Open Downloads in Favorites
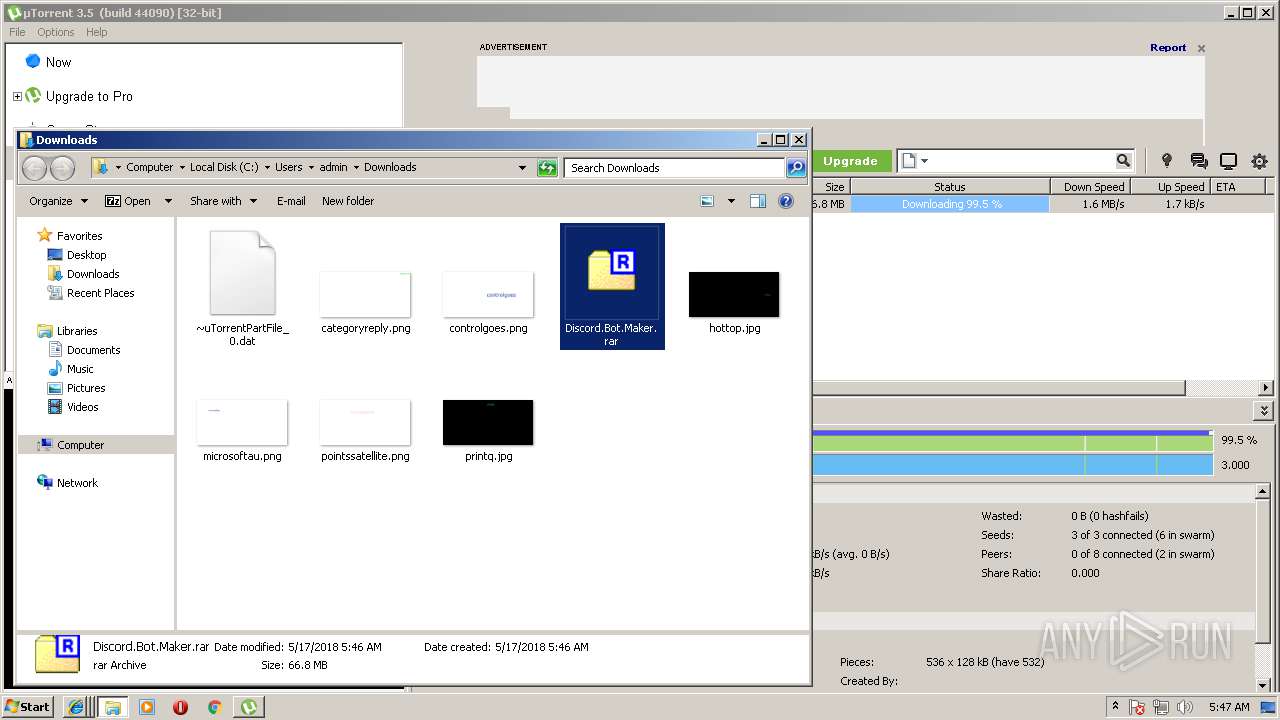This screenshot has height=720, width=1280. [x=84, y=274]
